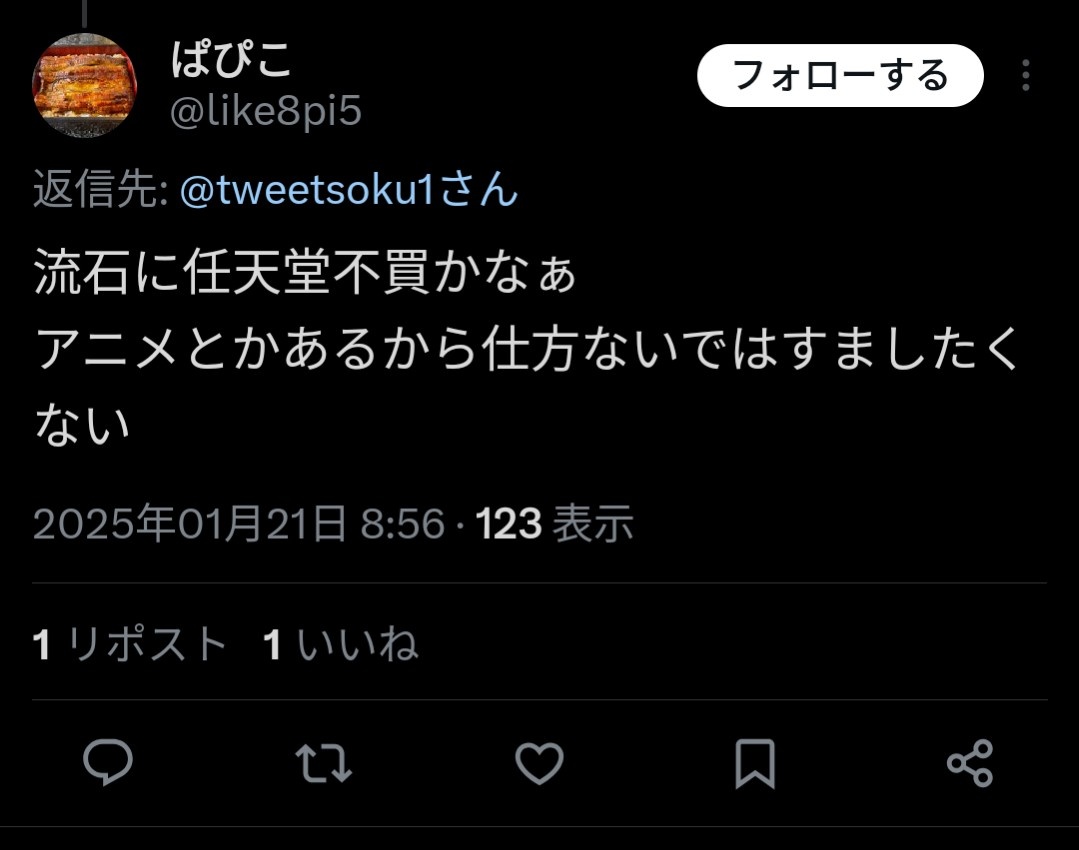Open the ぱぴこ display name profile
The height and width of the screenshot is (850, 1079).
[x=231, y=59]
